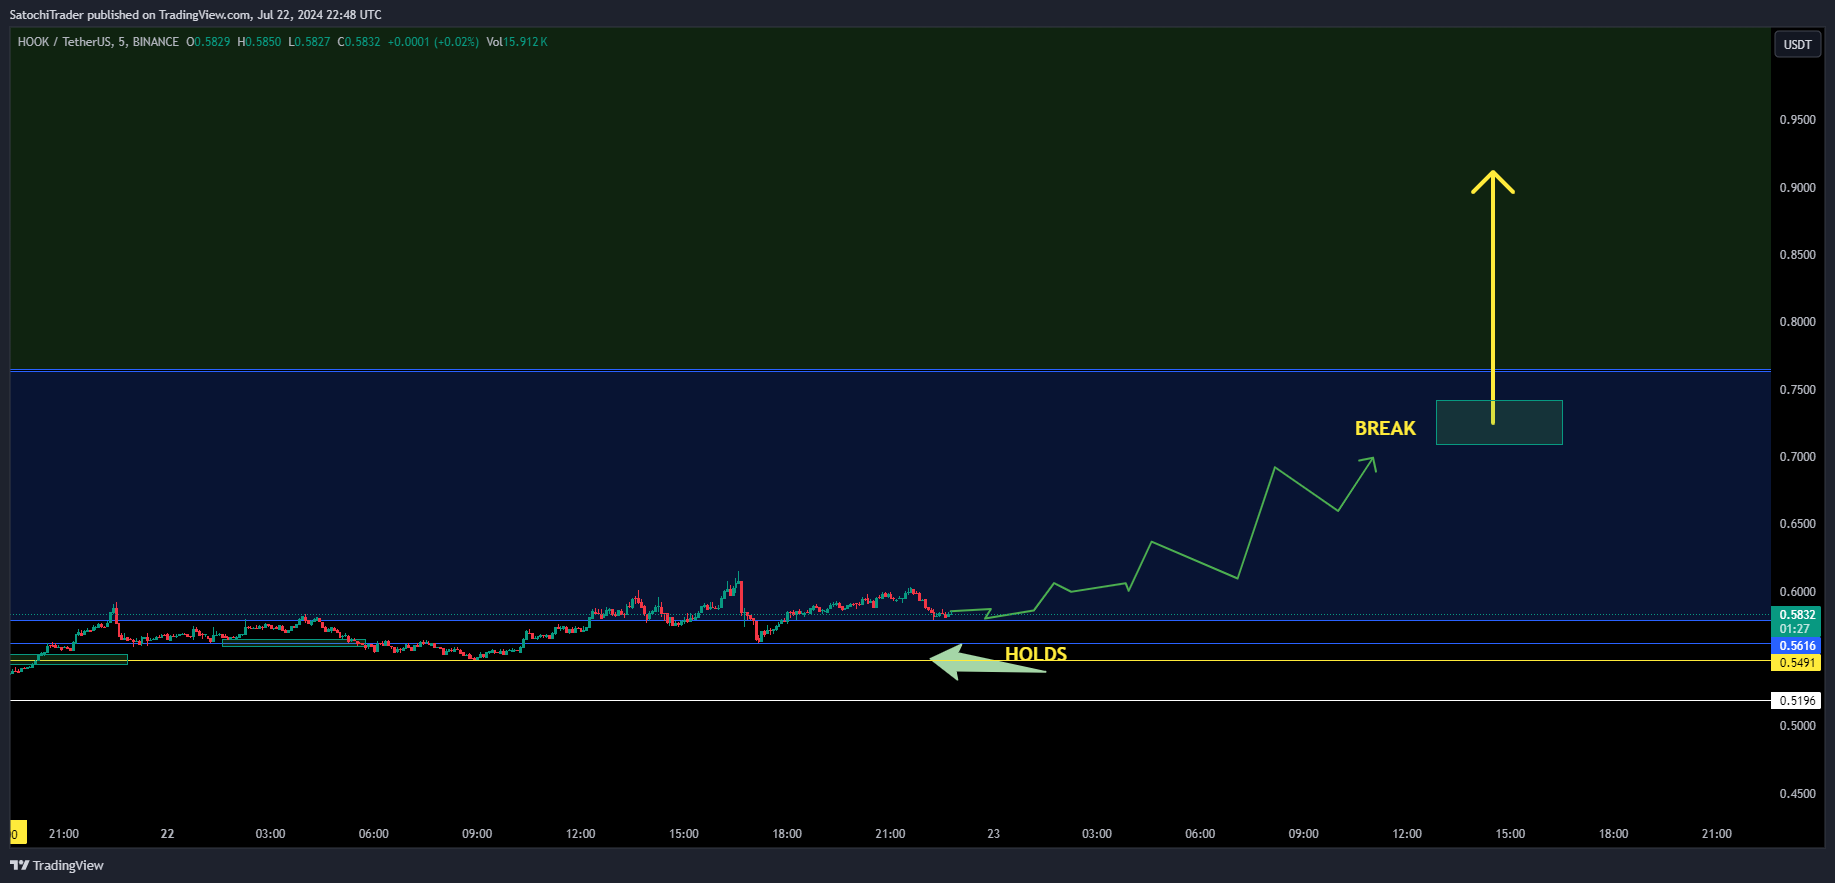Click the 0.4500 price scale label
1835x883 pixels.
1797,794
